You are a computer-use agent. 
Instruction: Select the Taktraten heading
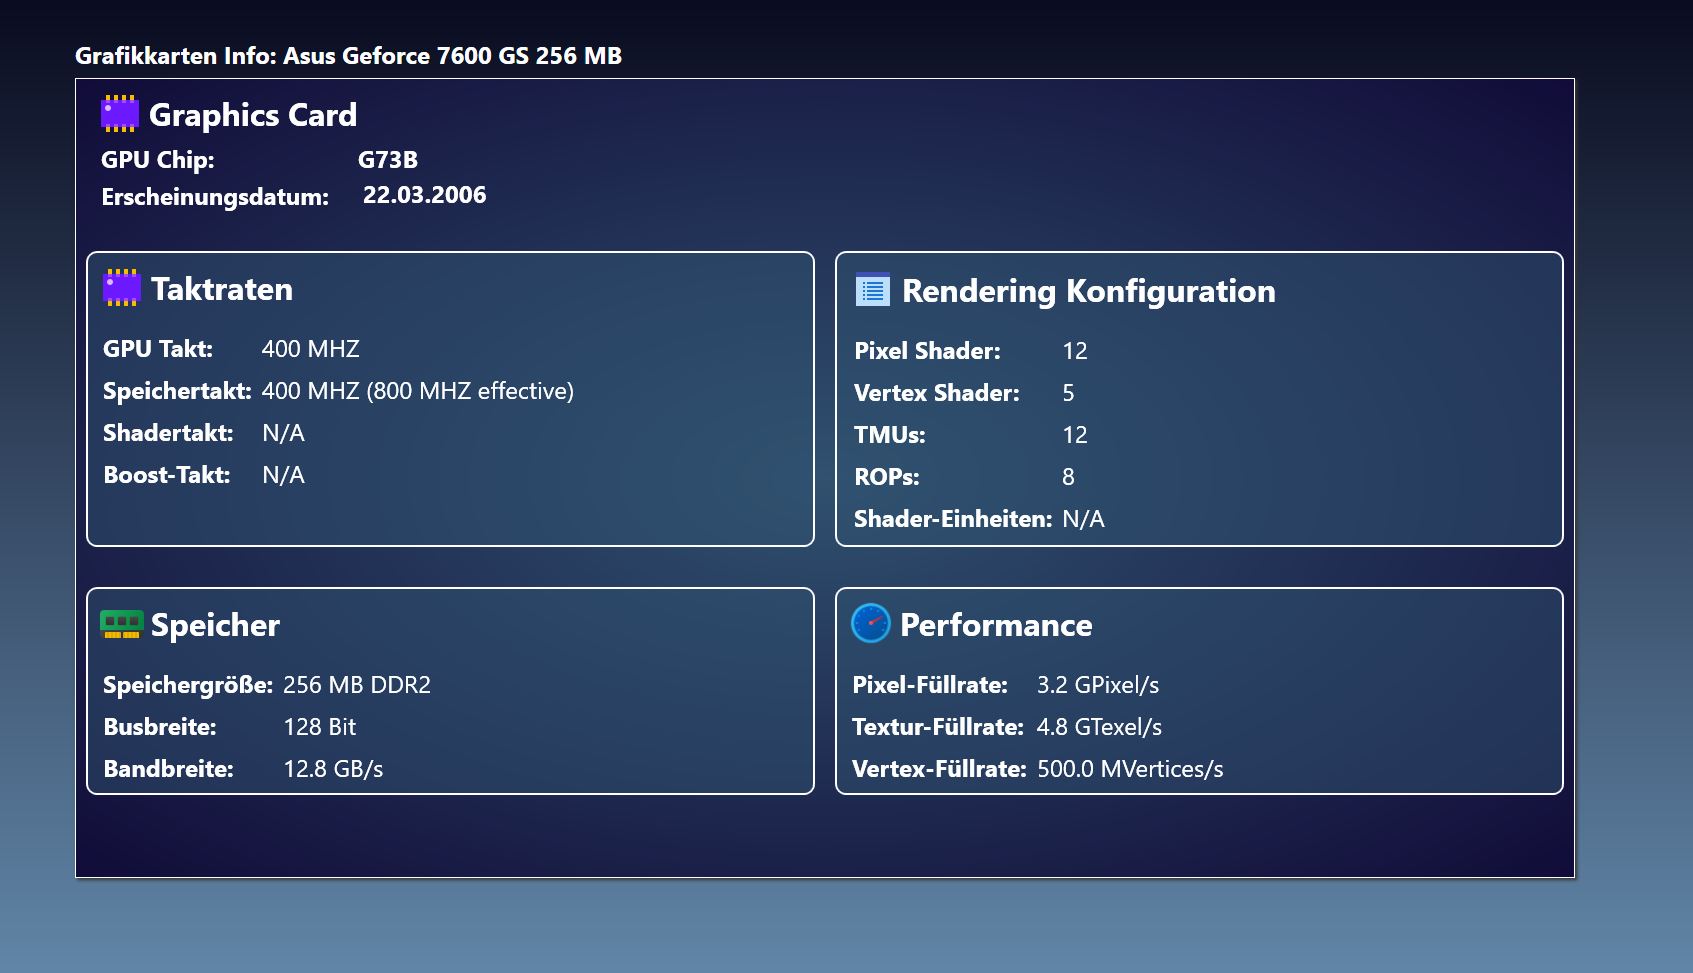tap(222, 289)
